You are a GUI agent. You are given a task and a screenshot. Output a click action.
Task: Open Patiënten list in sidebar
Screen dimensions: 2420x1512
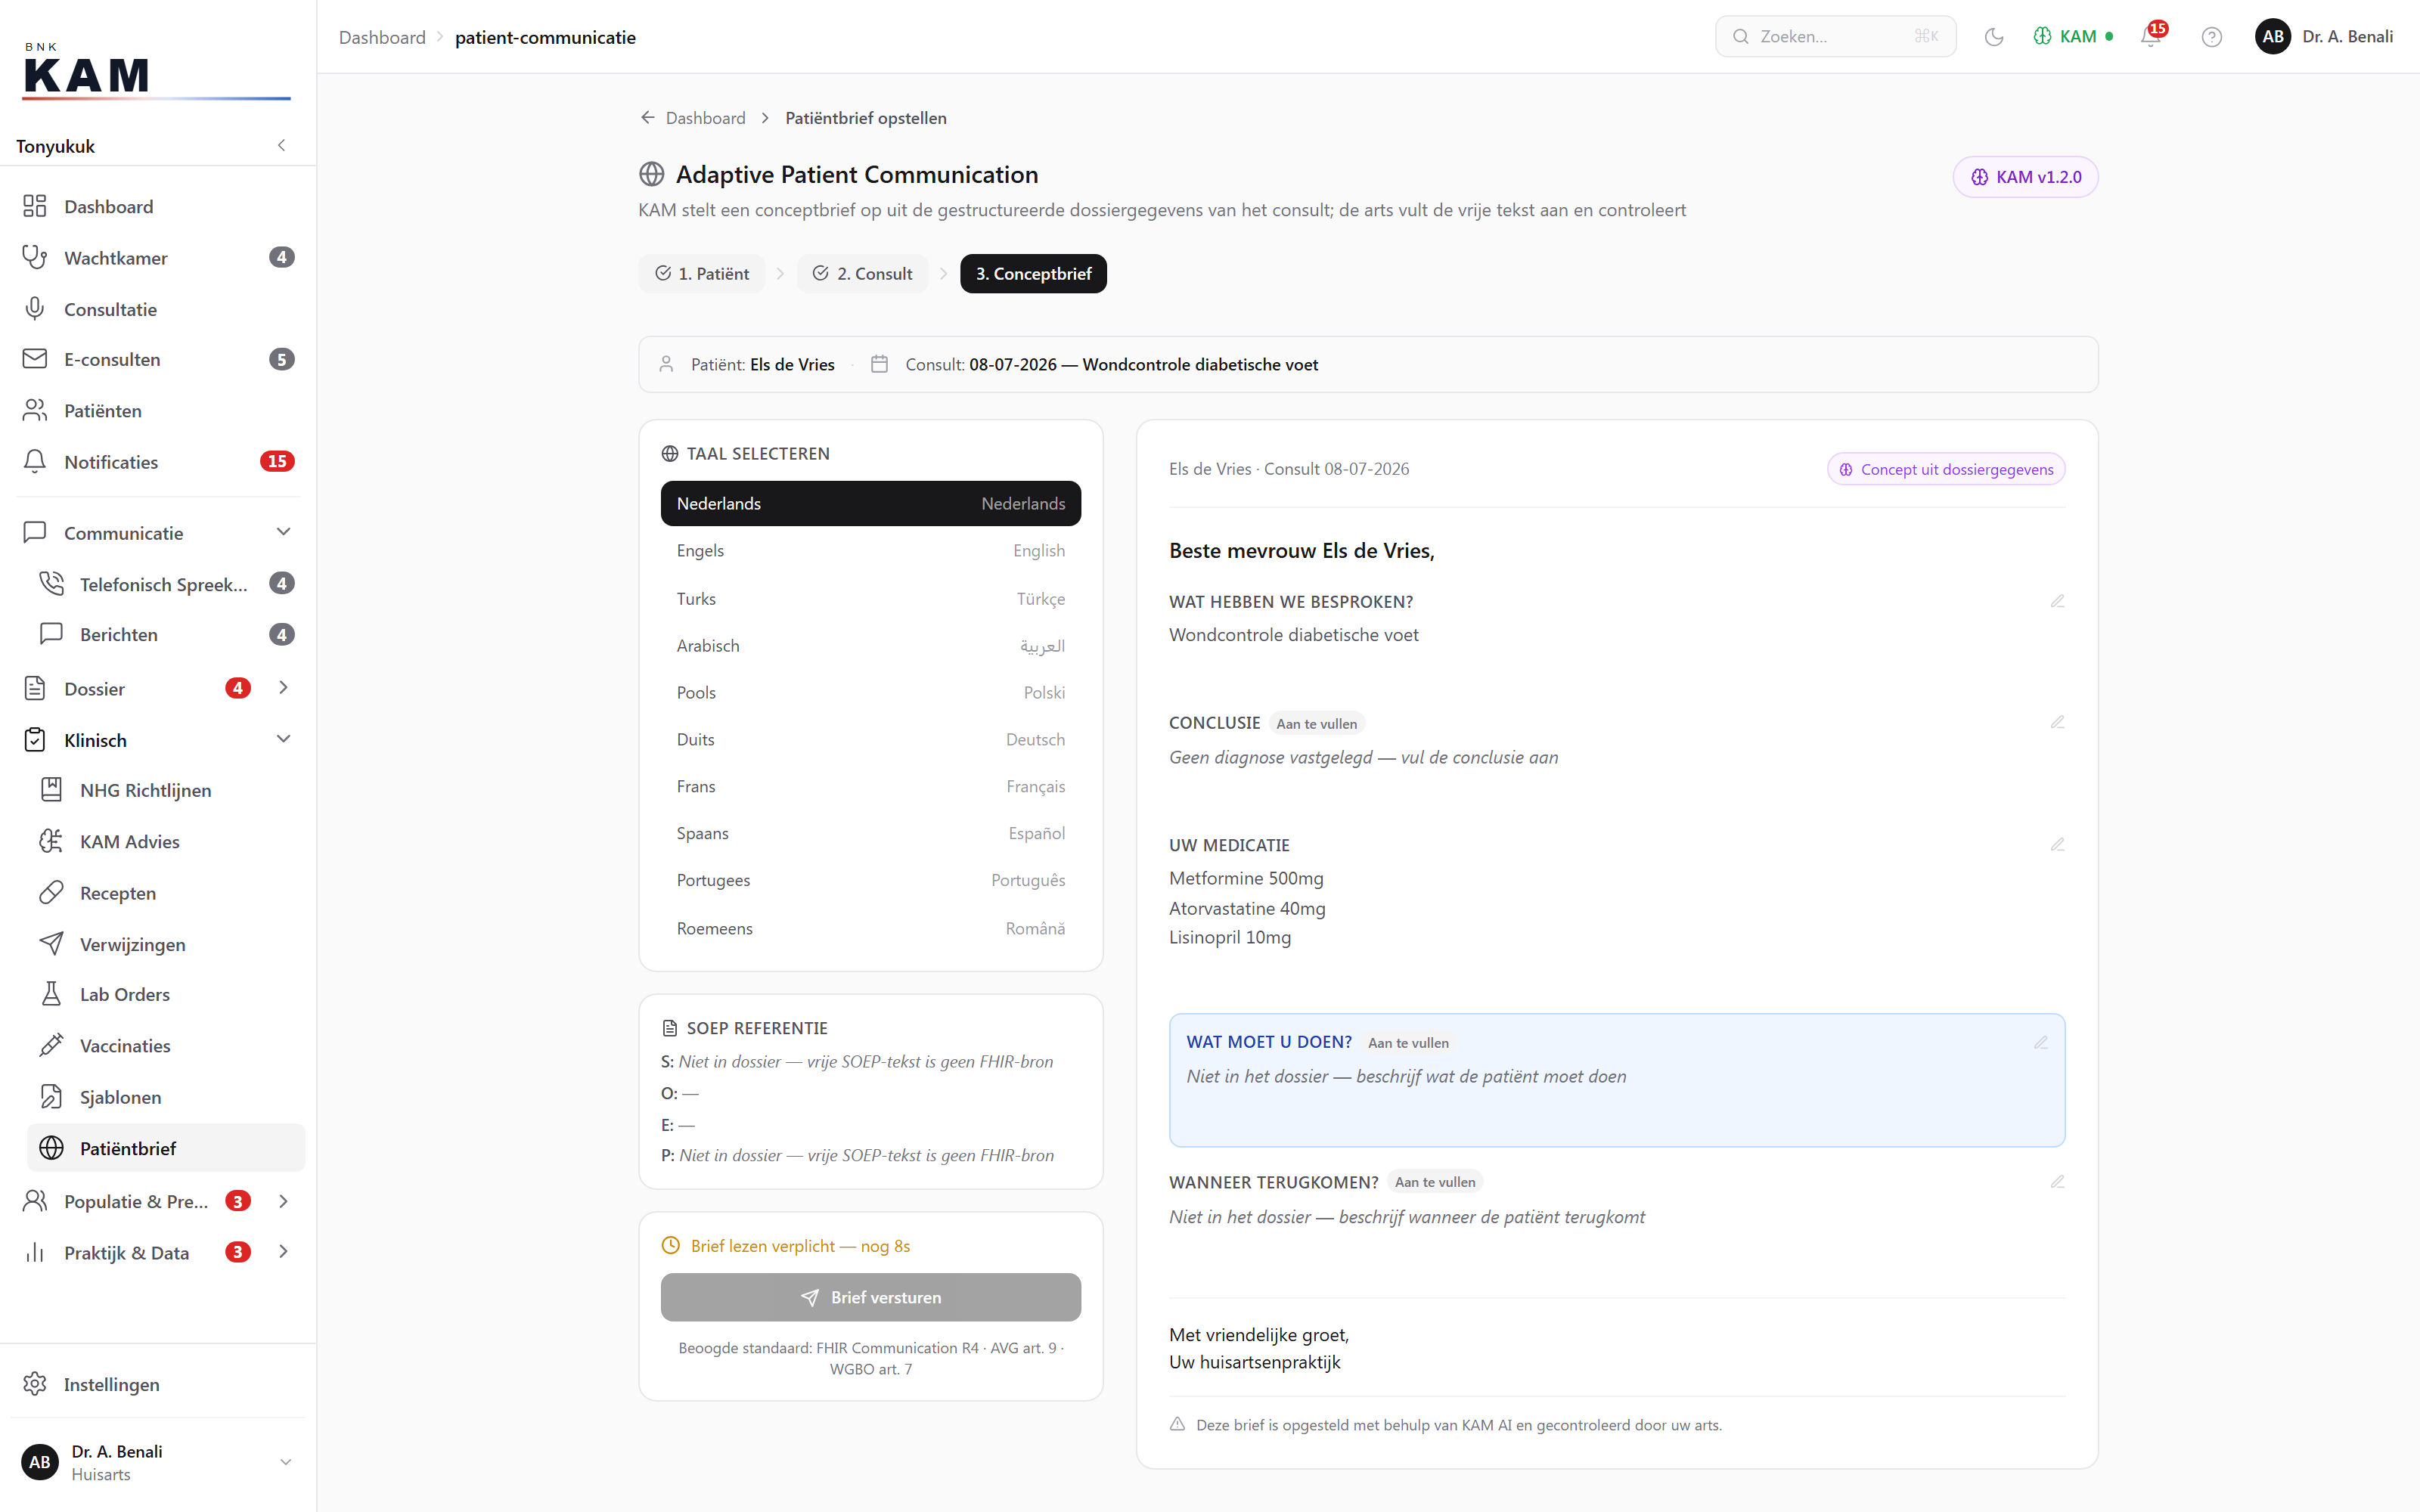(159, 410)
